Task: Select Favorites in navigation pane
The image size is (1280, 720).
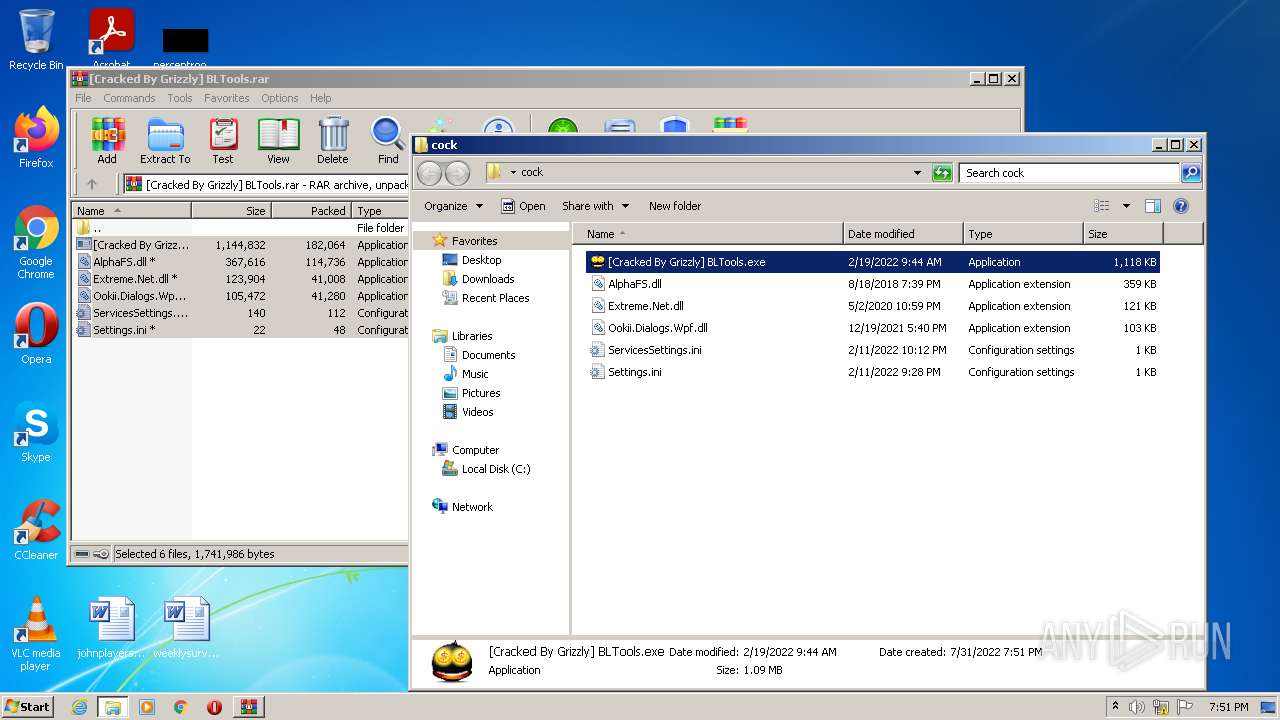Action: (x=474, y=241)
